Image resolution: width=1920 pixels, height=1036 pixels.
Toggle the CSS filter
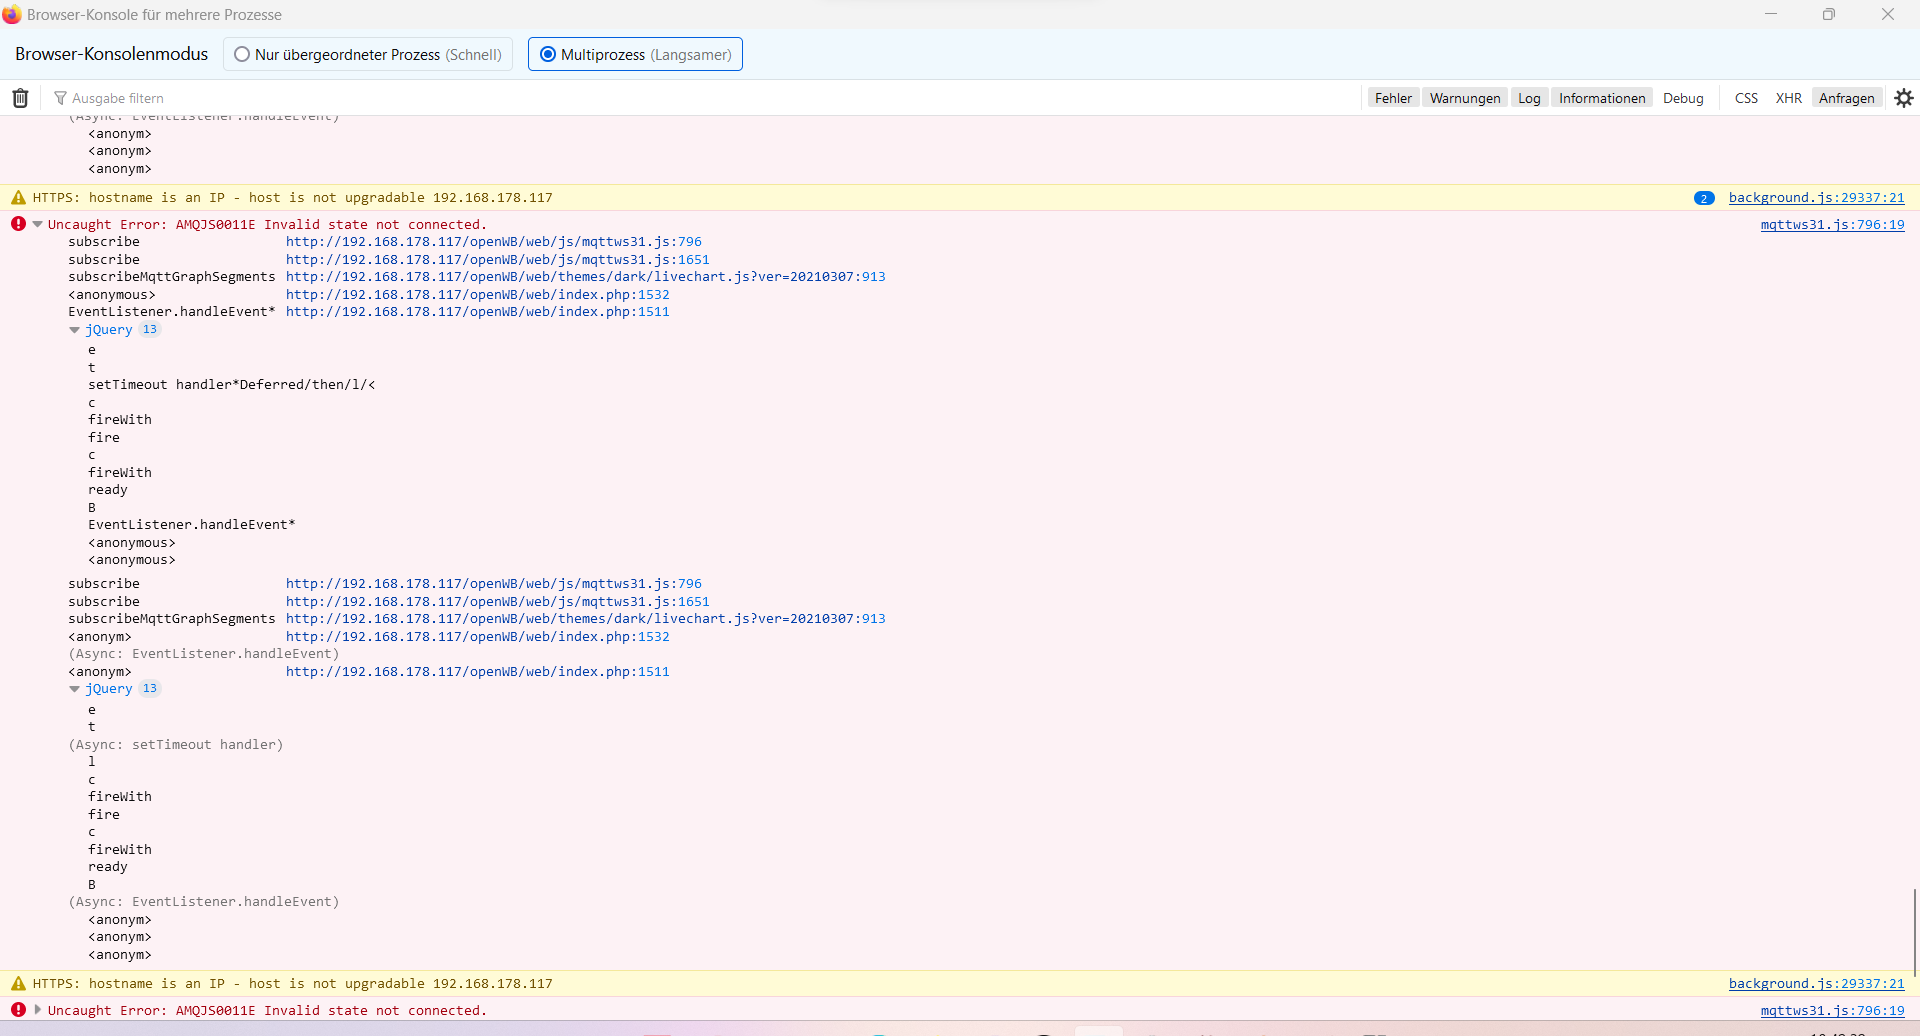click(x=1746, y=98)
